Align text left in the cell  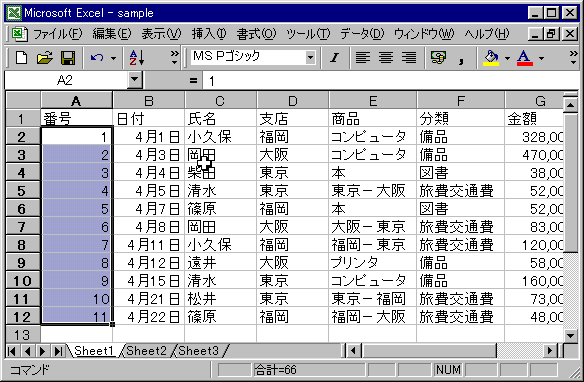[363, 58]
